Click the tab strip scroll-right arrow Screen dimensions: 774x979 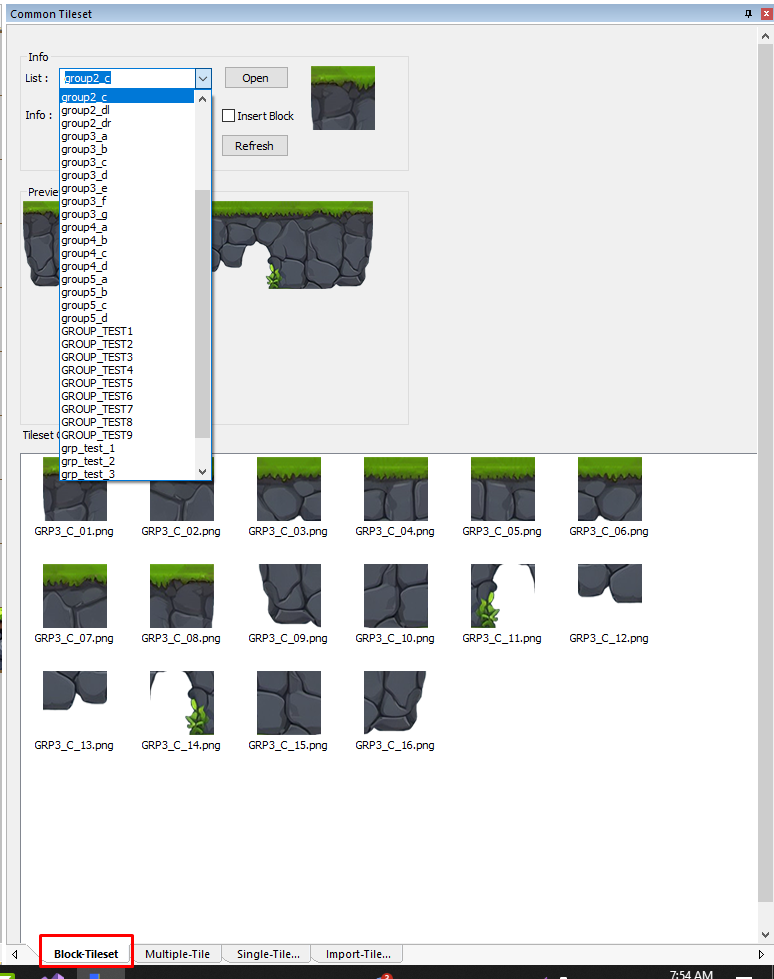(762, 954)
